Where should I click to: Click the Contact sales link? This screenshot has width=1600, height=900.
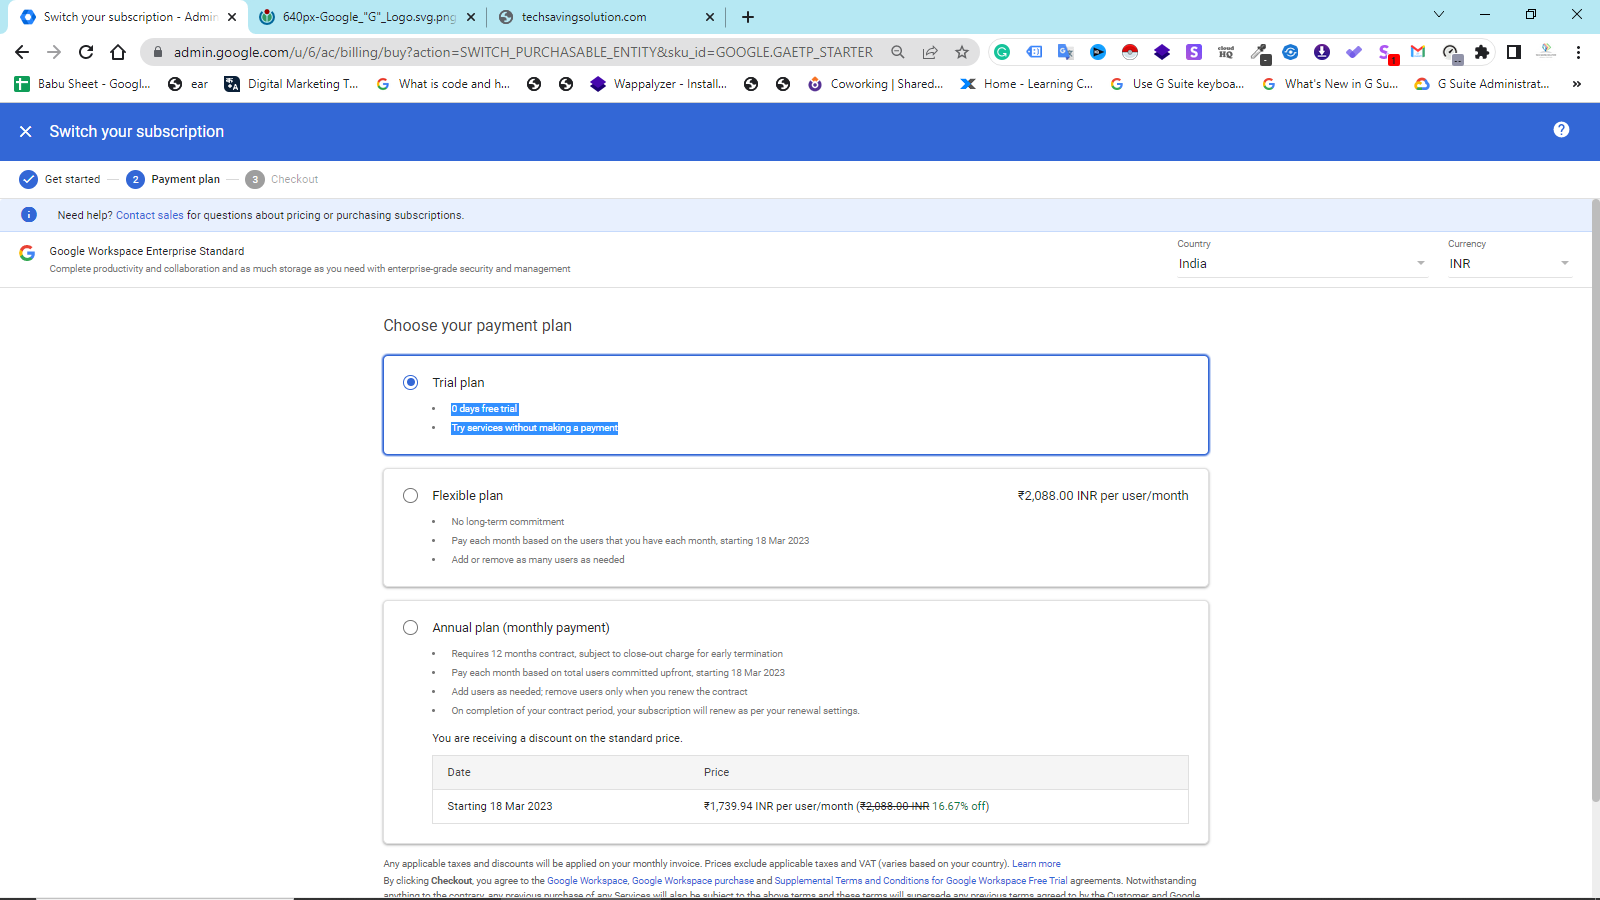[x=150, y=215]
